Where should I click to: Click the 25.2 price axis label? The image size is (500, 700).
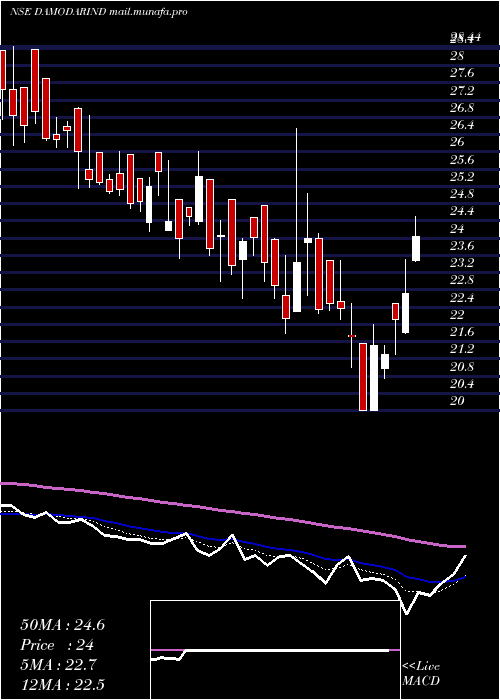point(463,177)
